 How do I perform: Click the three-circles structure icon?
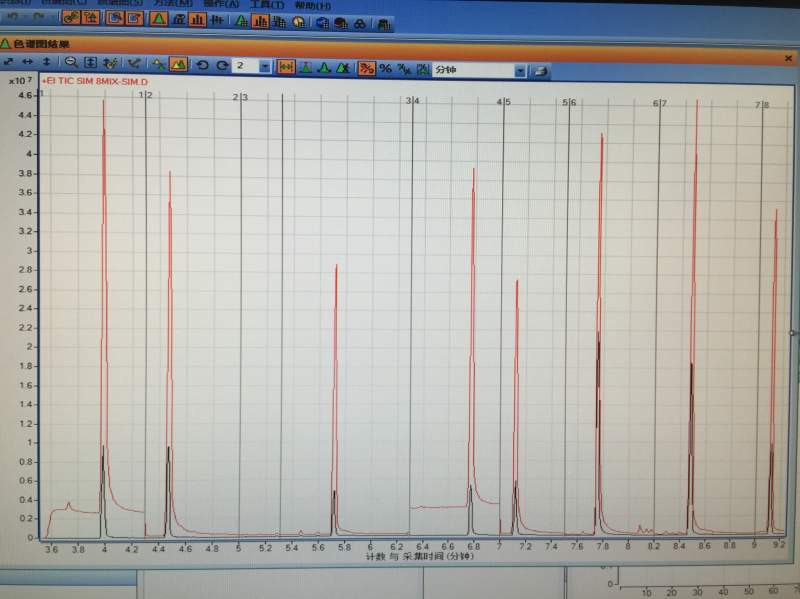pyautogui.click(x=360, y=24)
